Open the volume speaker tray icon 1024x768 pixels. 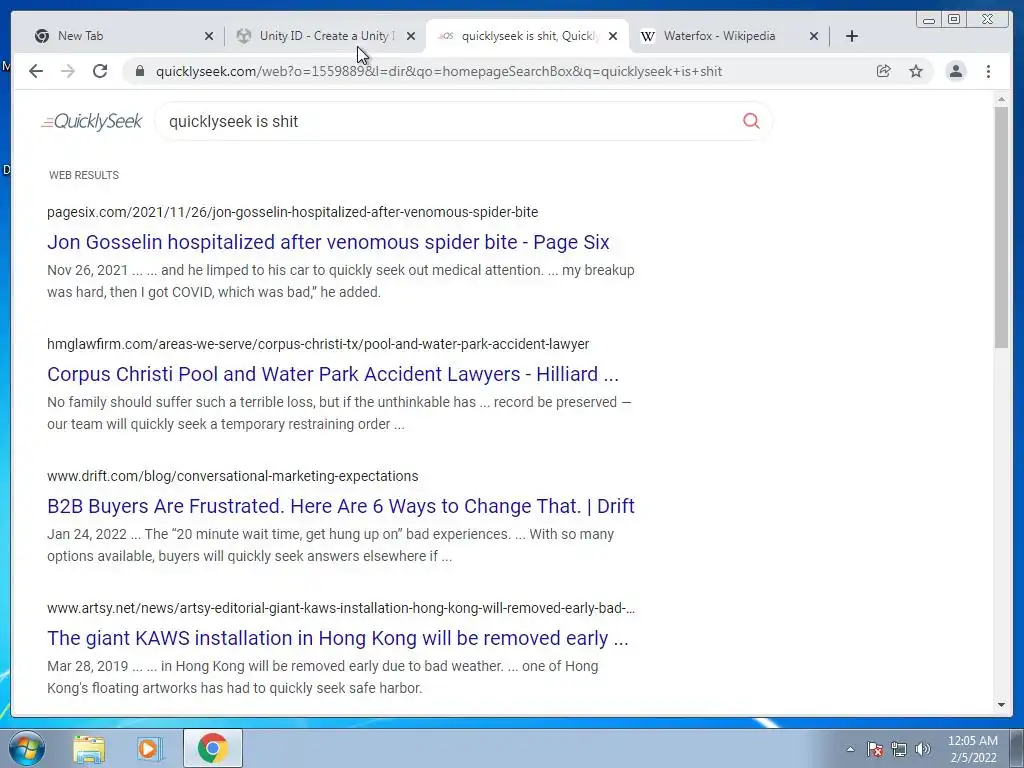click(x=923, y=749)
